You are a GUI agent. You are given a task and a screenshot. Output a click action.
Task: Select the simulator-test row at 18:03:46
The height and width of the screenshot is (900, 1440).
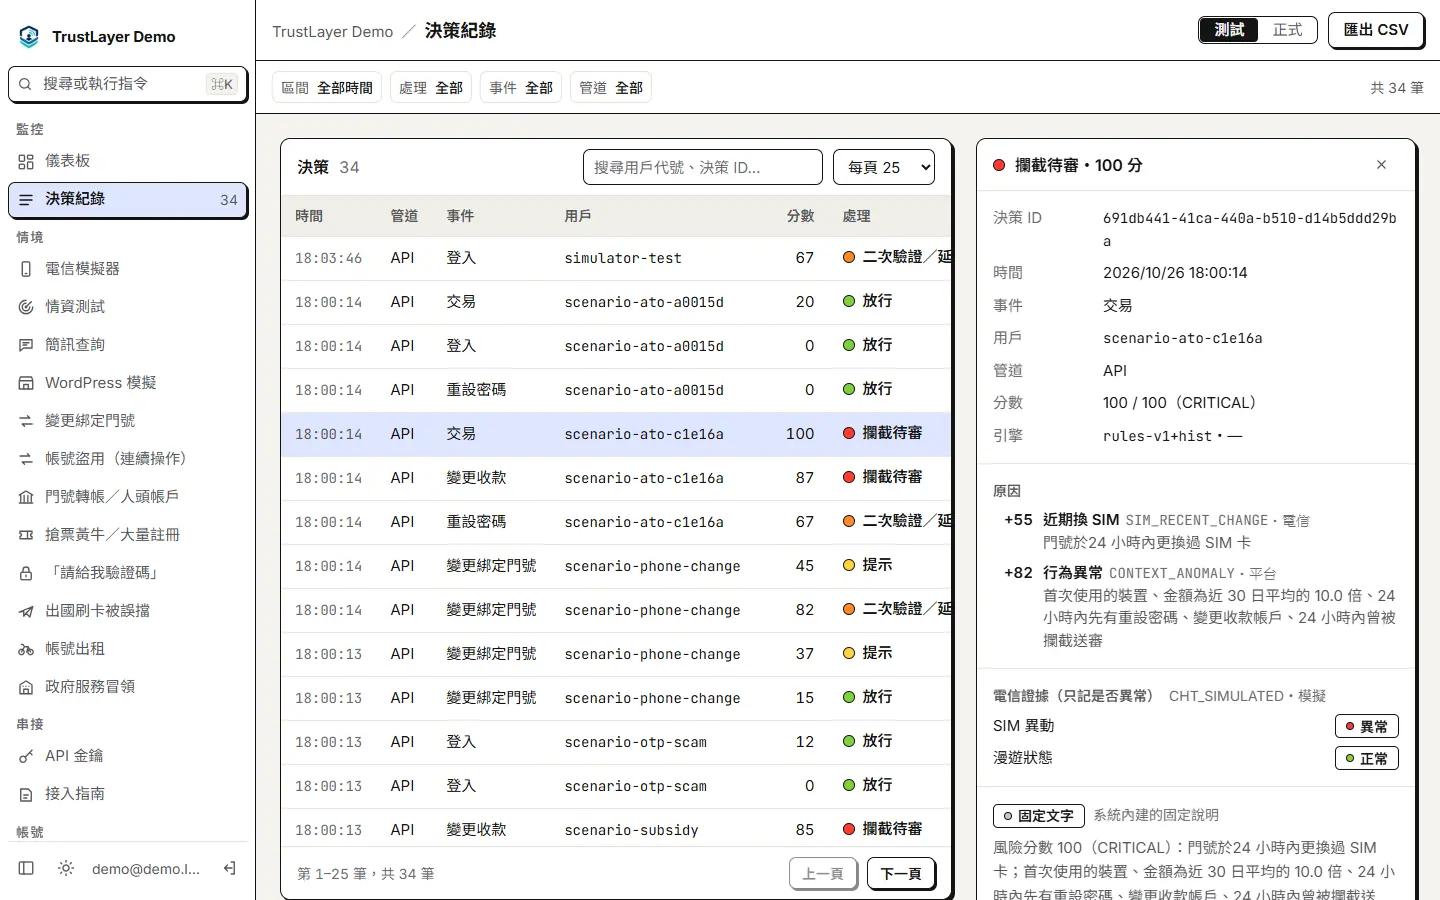[x=616, y=258]
